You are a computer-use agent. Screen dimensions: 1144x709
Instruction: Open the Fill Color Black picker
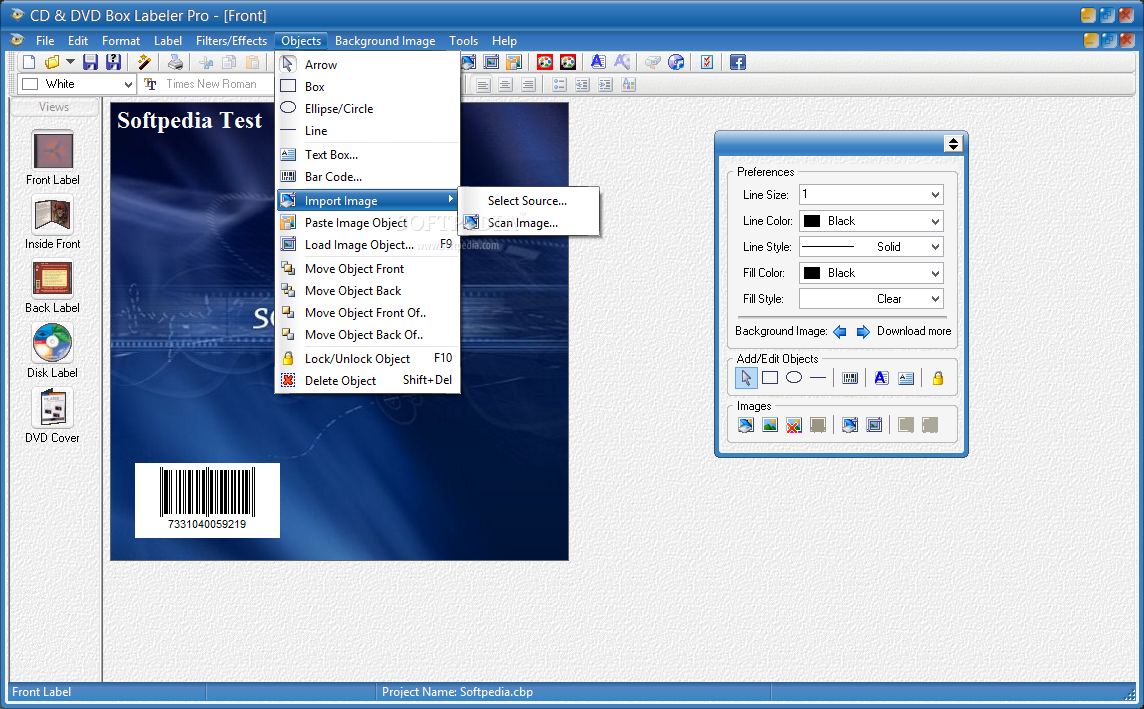871,273
